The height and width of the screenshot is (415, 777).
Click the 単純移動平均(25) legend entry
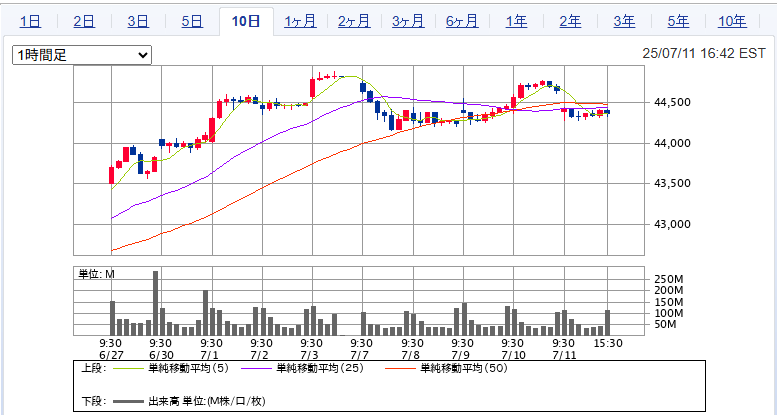(320, 368)
